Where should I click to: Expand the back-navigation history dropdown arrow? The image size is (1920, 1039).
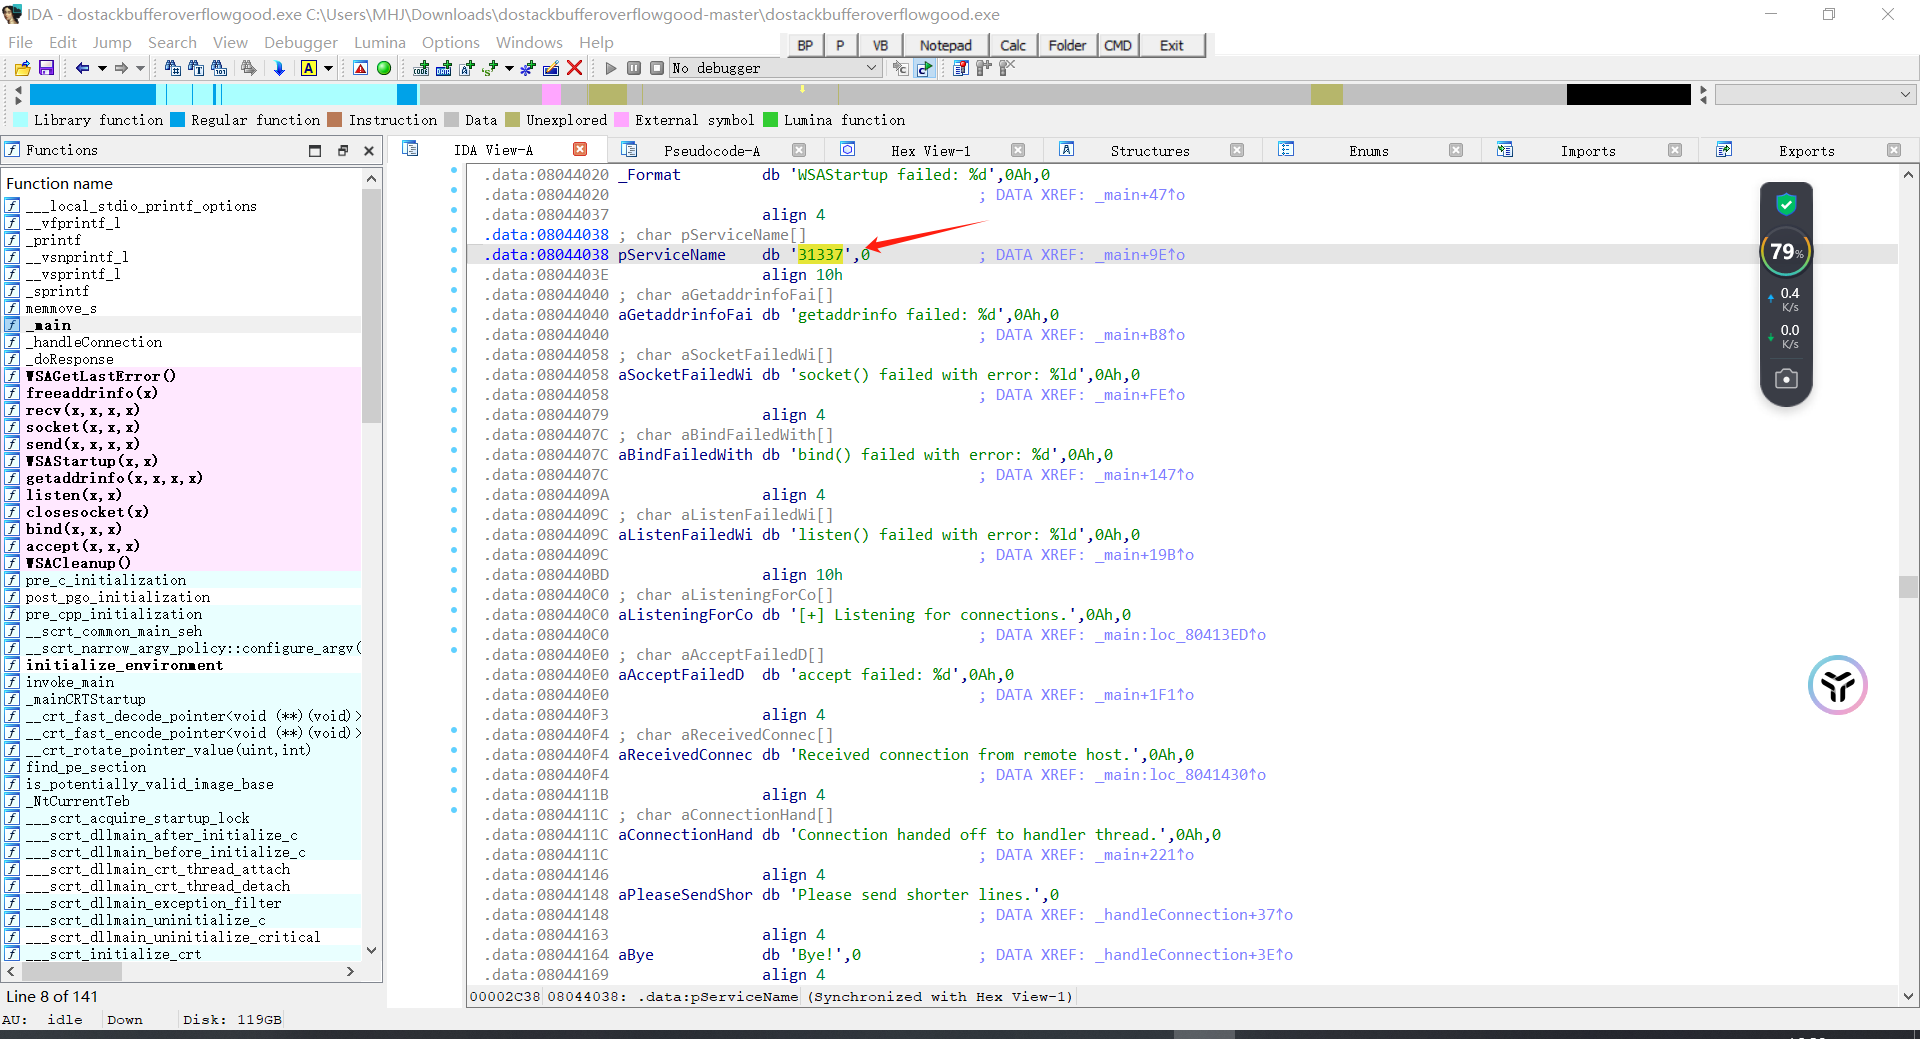click(x=102, y=68)
